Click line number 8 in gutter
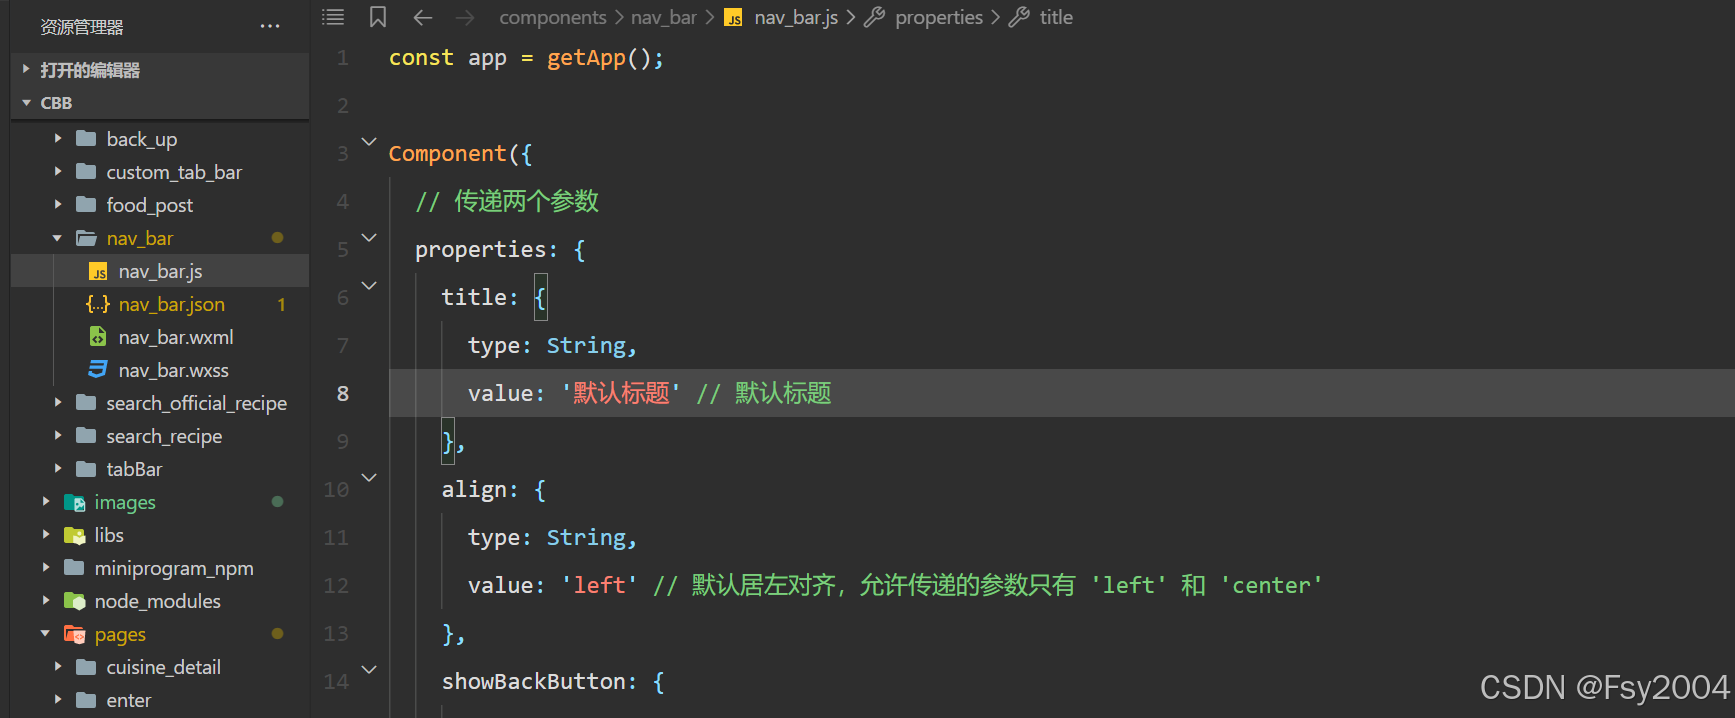Screen dimensions: 1735x718 pos(343,393)
